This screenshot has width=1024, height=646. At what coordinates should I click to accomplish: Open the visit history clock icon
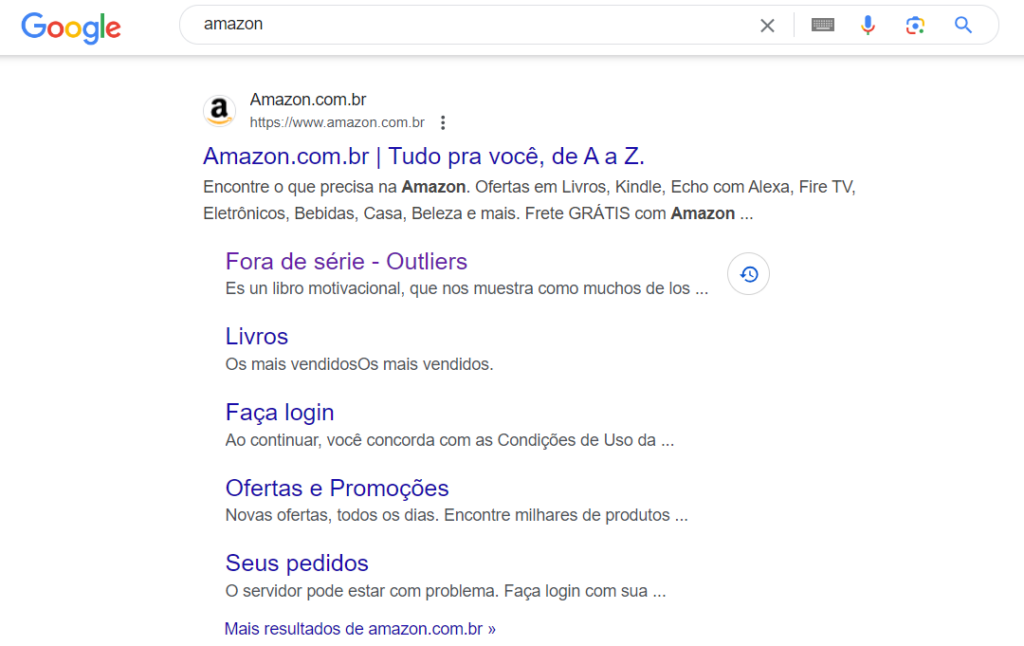click(x=748, y=274)
